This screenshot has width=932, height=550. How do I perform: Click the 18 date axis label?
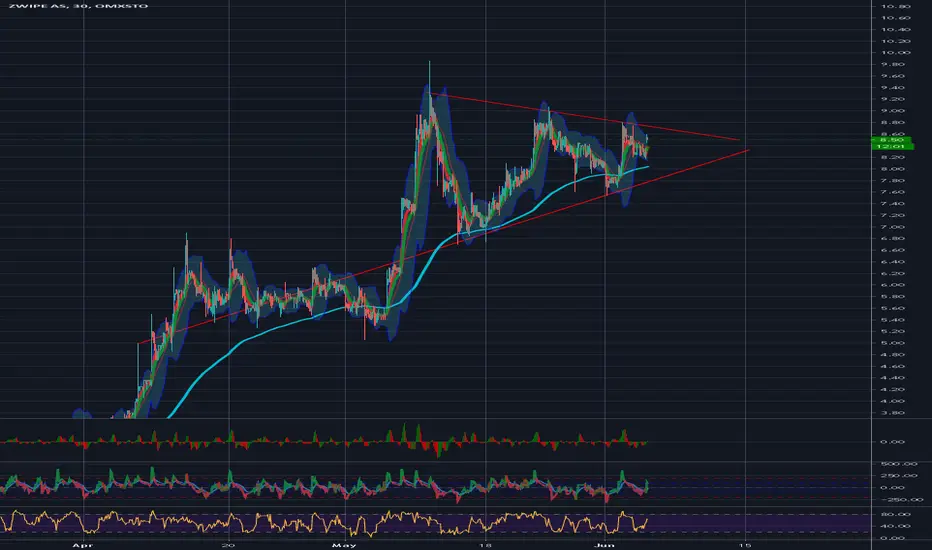(486, 545)
